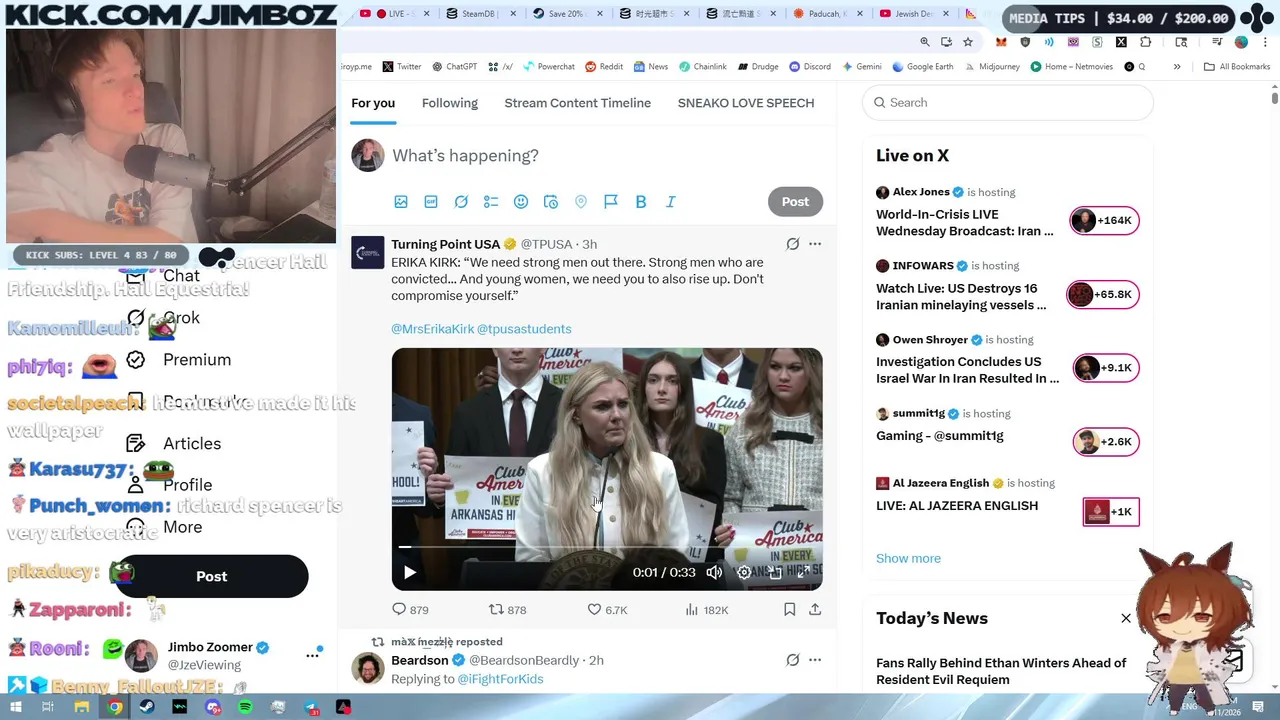Mute the video with the volume icon
The height and width of the screenshot is (720, 1280).
pyautogui.click(x=714, y=573)
